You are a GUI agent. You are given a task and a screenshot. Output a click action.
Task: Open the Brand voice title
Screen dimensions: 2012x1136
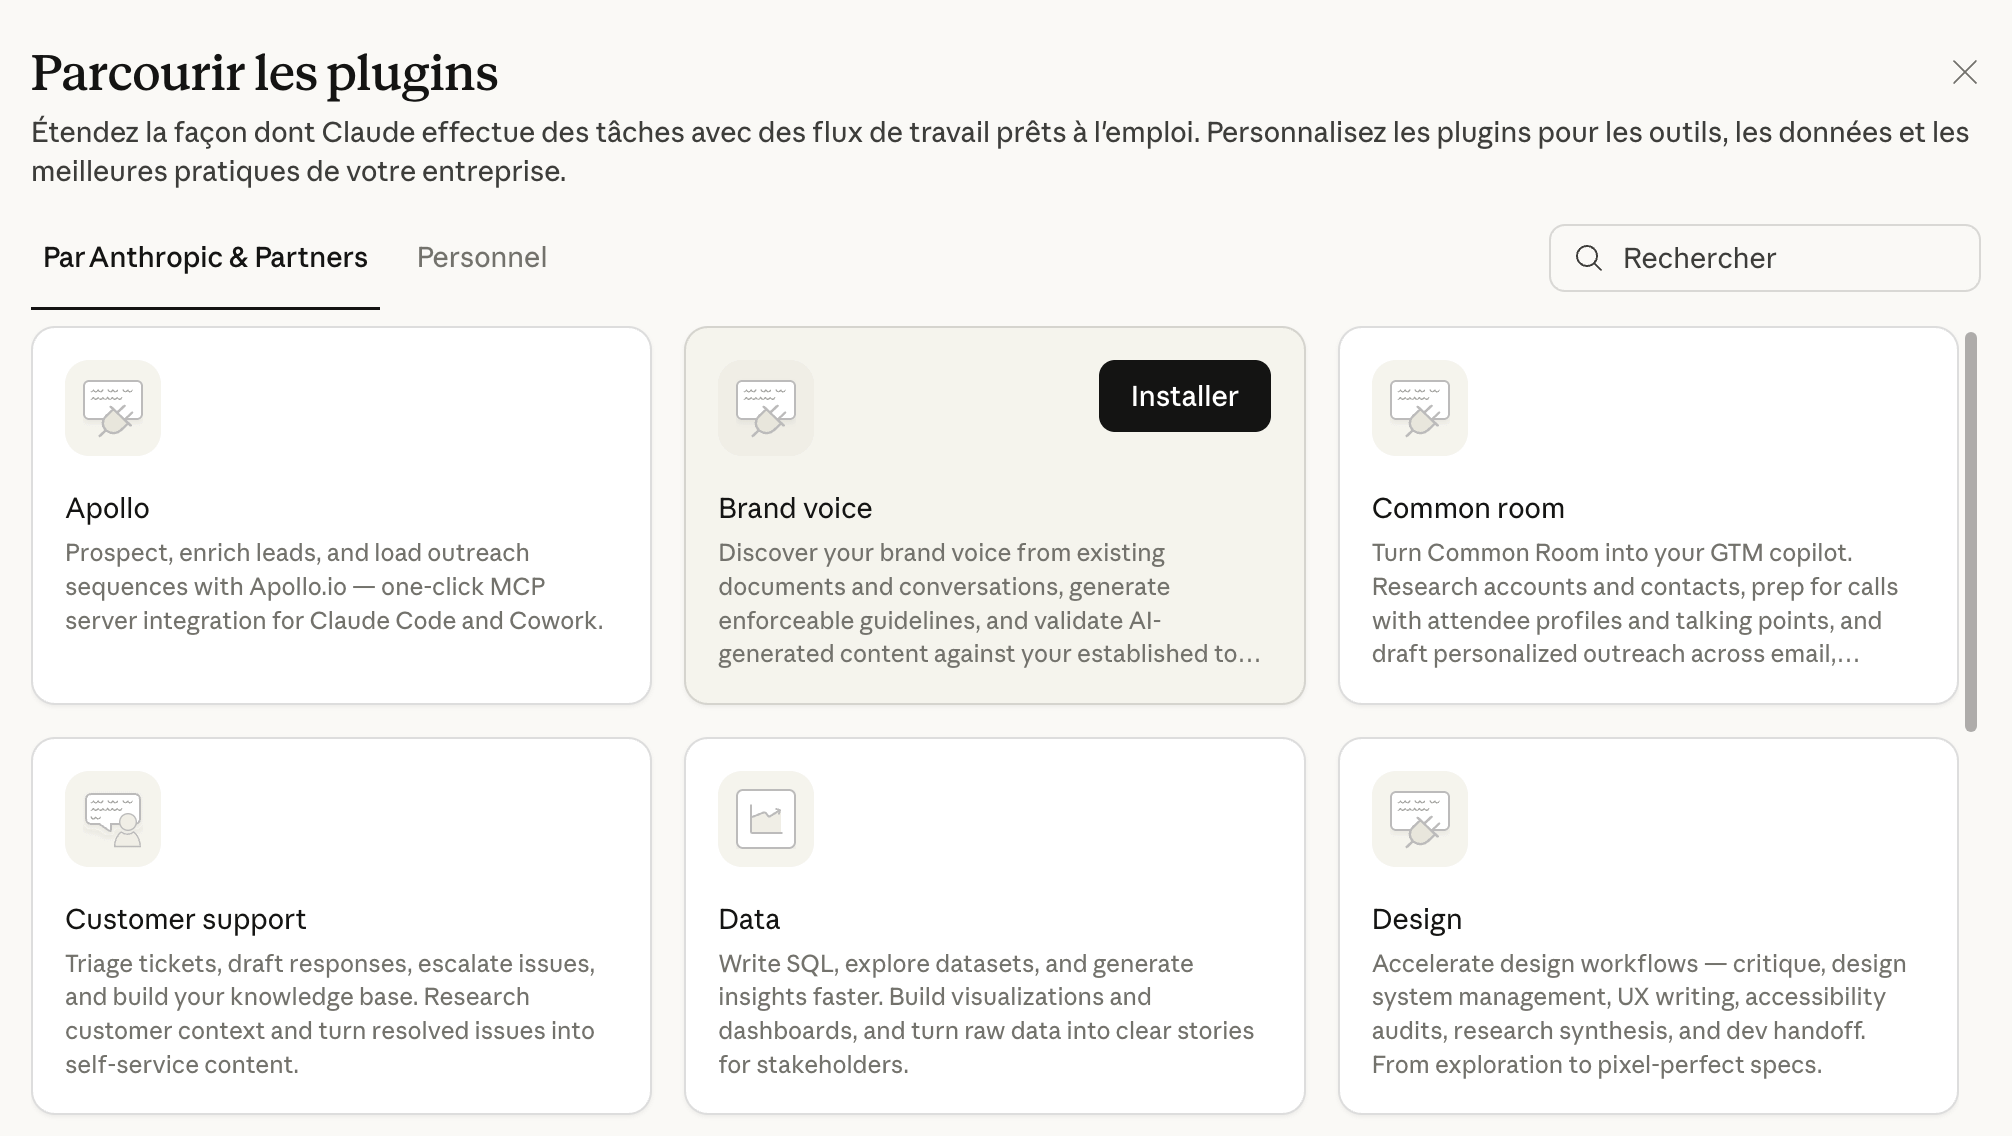click(795, 508)
